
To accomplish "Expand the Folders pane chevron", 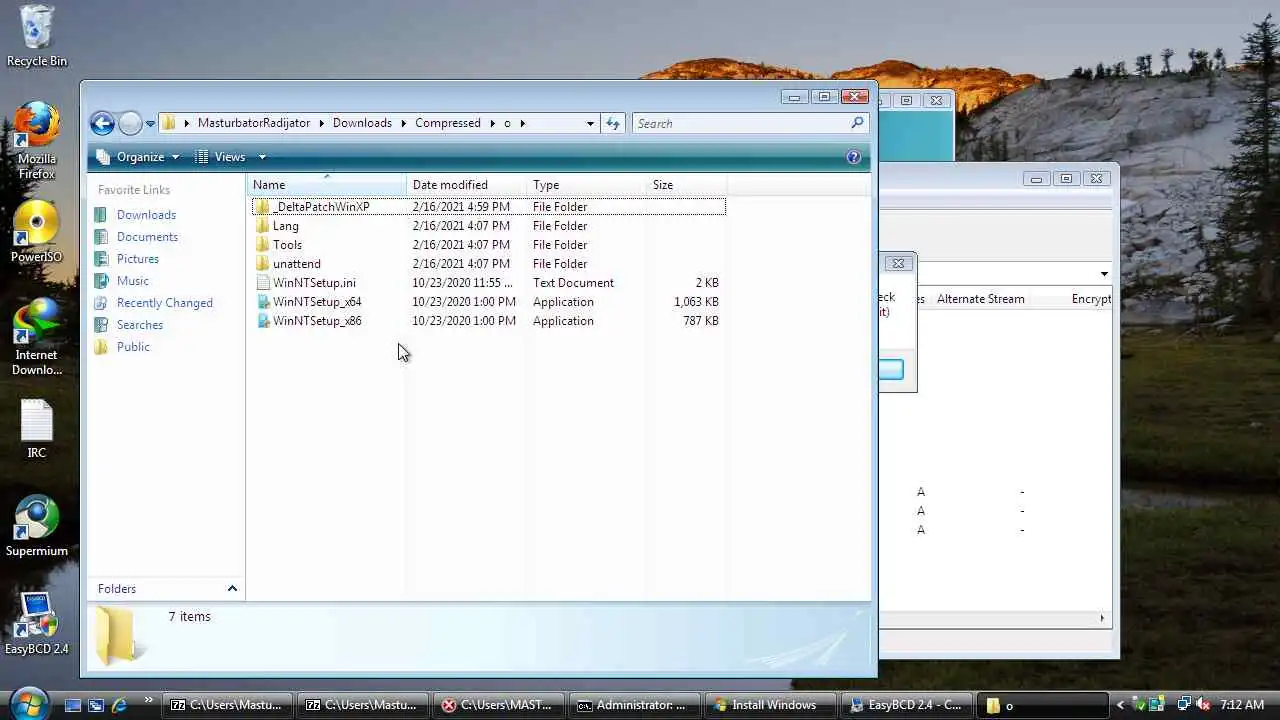I will pos(232,589).
